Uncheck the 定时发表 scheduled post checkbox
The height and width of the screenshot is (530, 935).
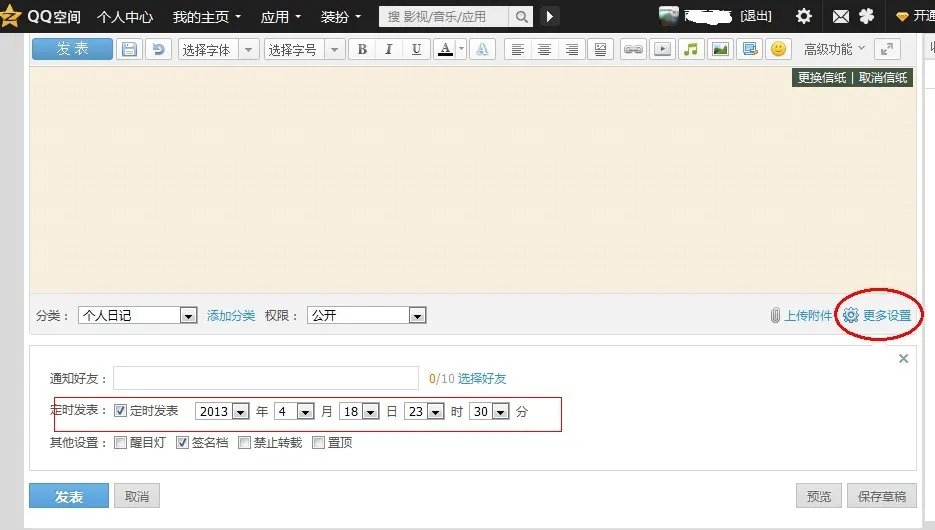click(x=120, y=411)
